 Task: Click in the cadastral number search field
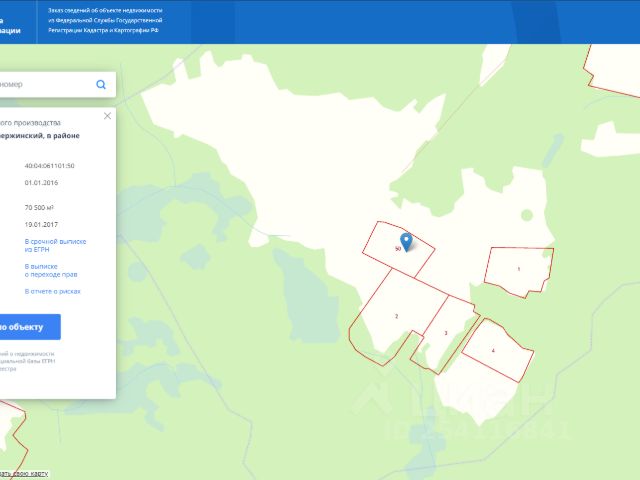[x=45, y=85]
